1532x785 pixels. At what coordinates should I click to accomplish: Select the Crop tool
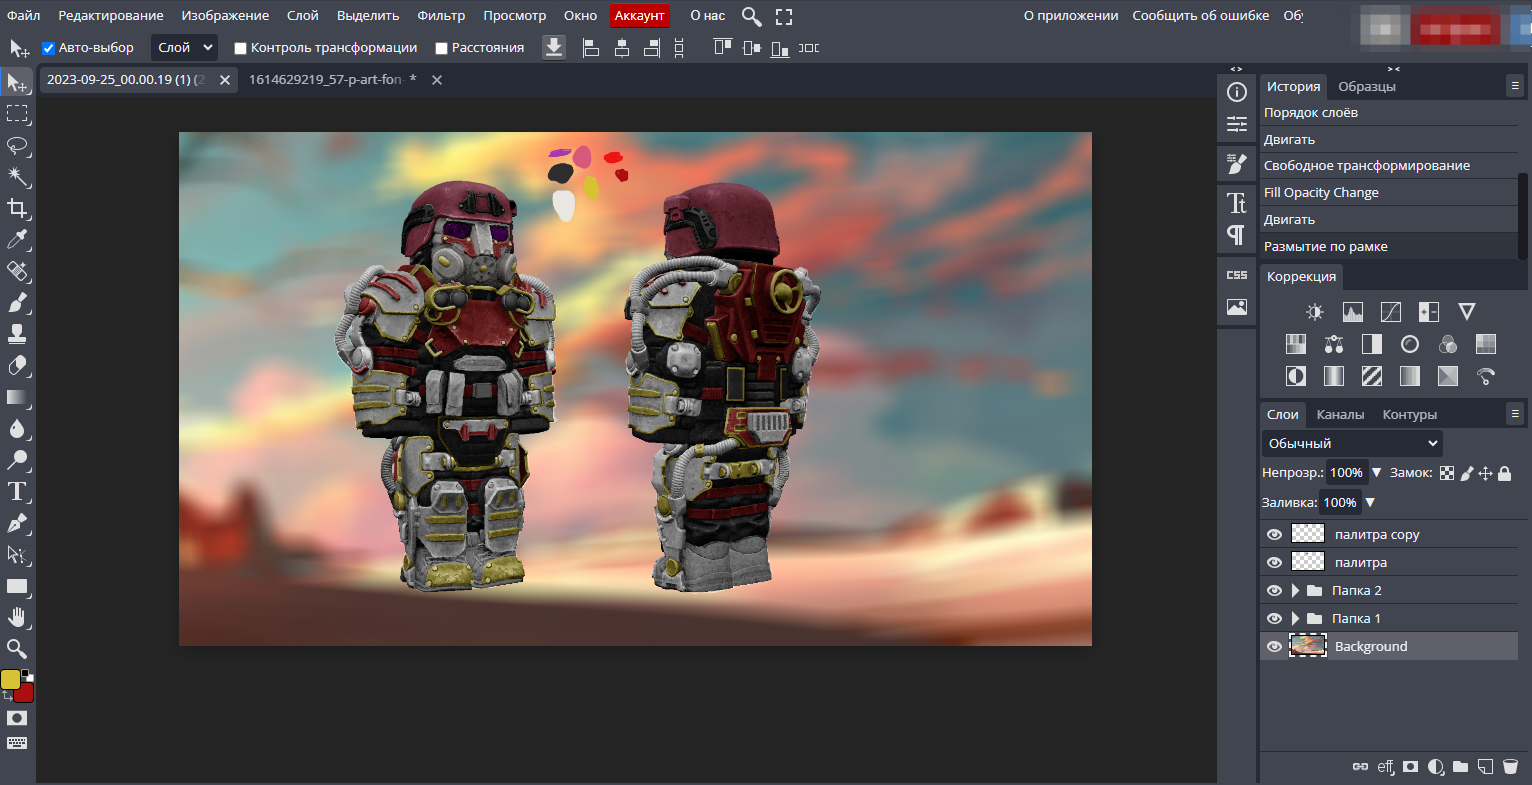17,208
